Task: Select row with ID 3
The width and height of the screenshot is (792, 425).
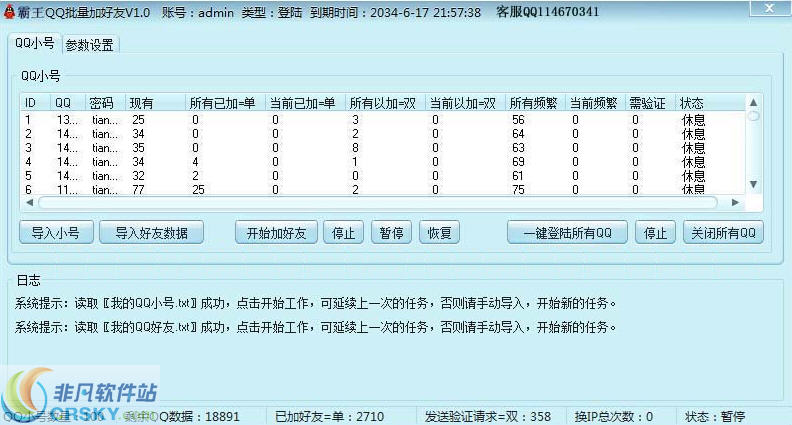Action: pos(382,148)
